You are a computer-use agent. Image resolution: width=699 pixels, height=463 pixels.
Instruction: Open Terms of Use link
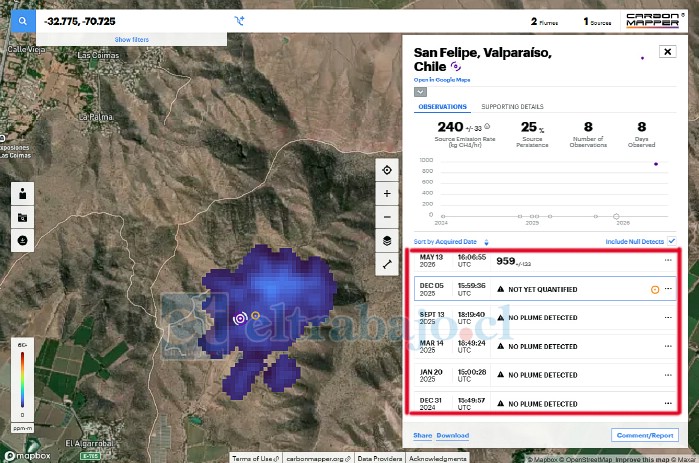pyautogui.click(x=255, y=459)
